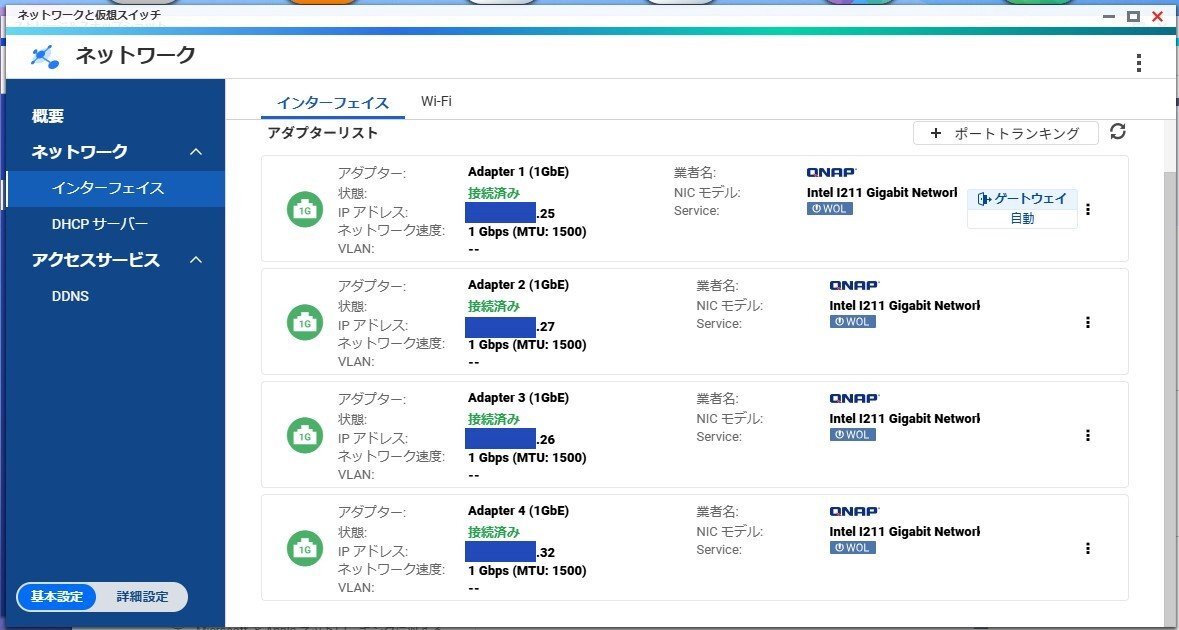Open the Adapter 1 options menu (⋮)

pyautogui.click(x=1088, y=208)
